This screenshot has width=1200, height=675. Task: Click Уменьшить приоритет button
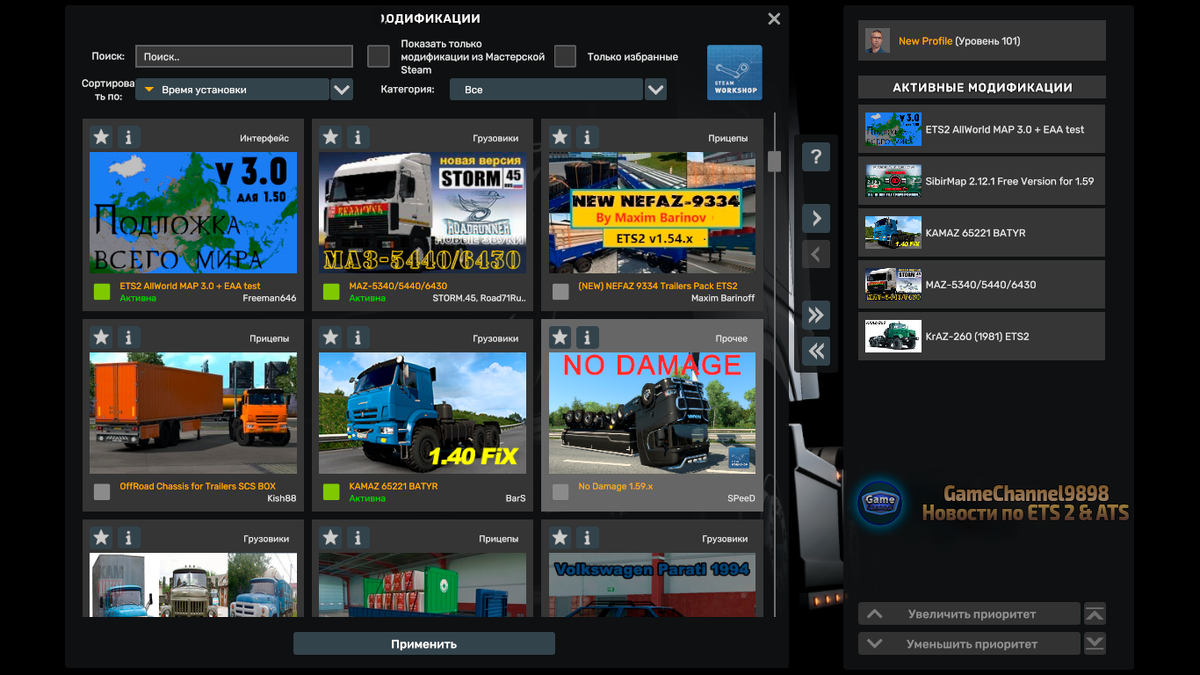pyautogui.click(x=970, y=644)
